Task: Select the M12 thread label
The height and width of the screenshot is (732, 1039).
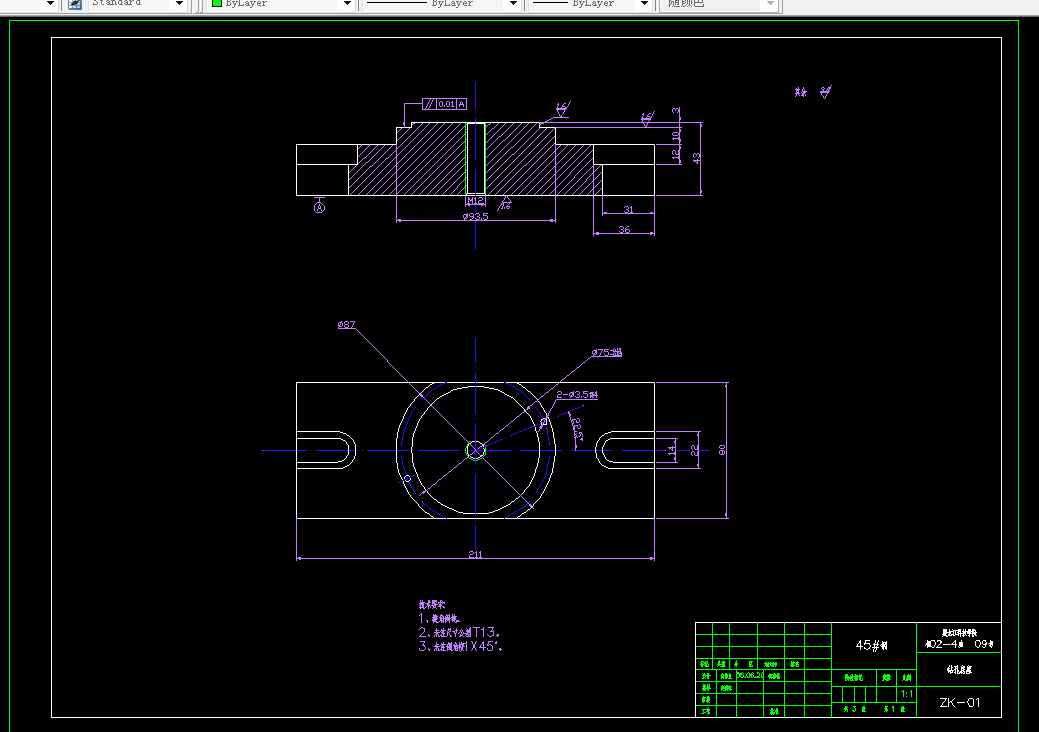Action: (475, 201)
